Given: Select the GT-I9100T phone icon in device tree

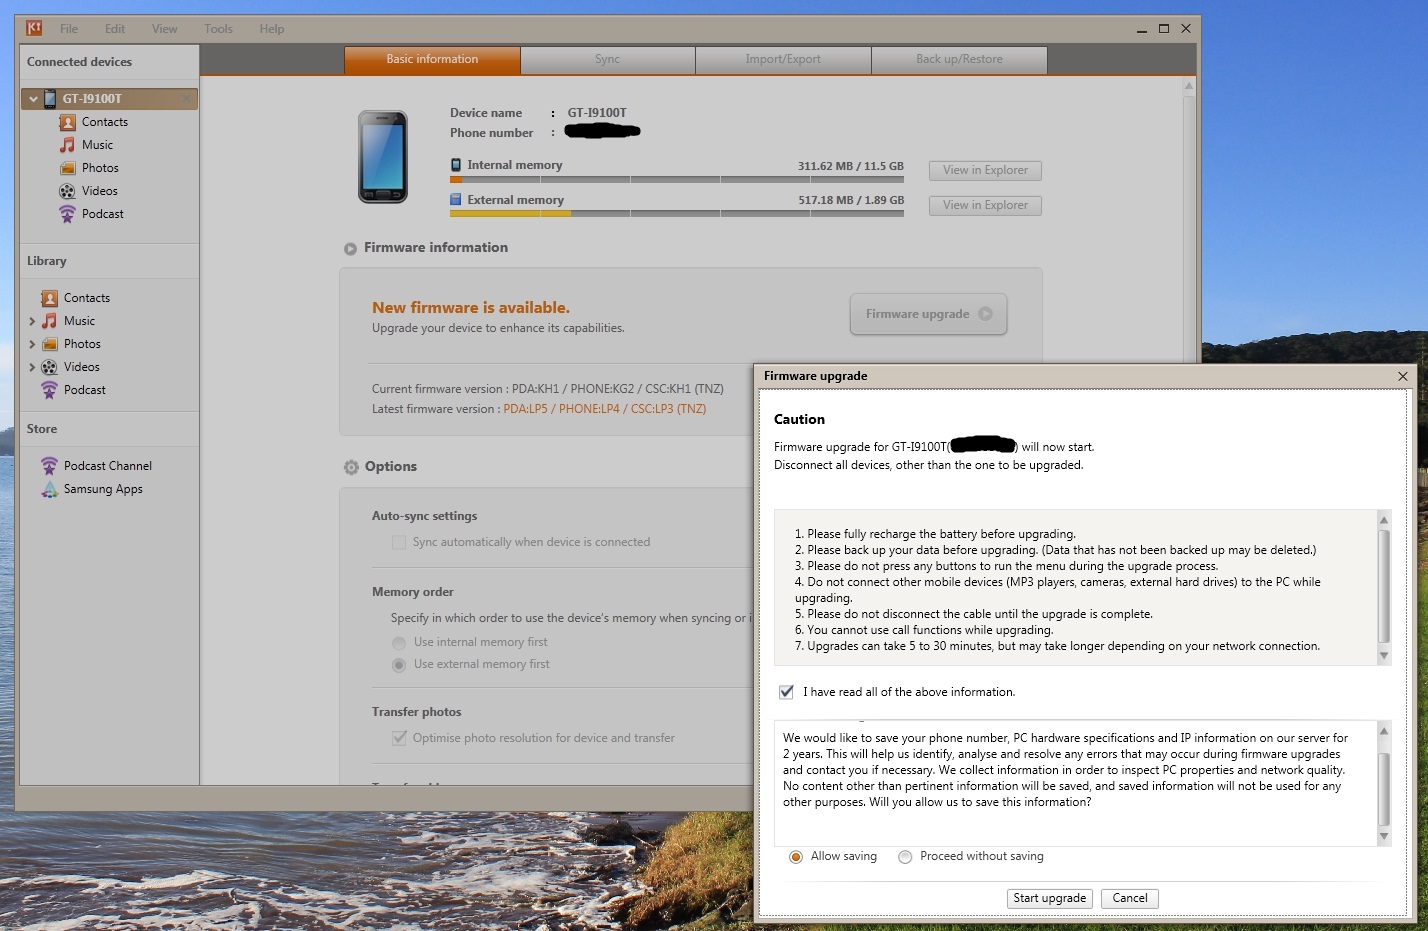Looking at the screenshot, I should coord(50,99).
